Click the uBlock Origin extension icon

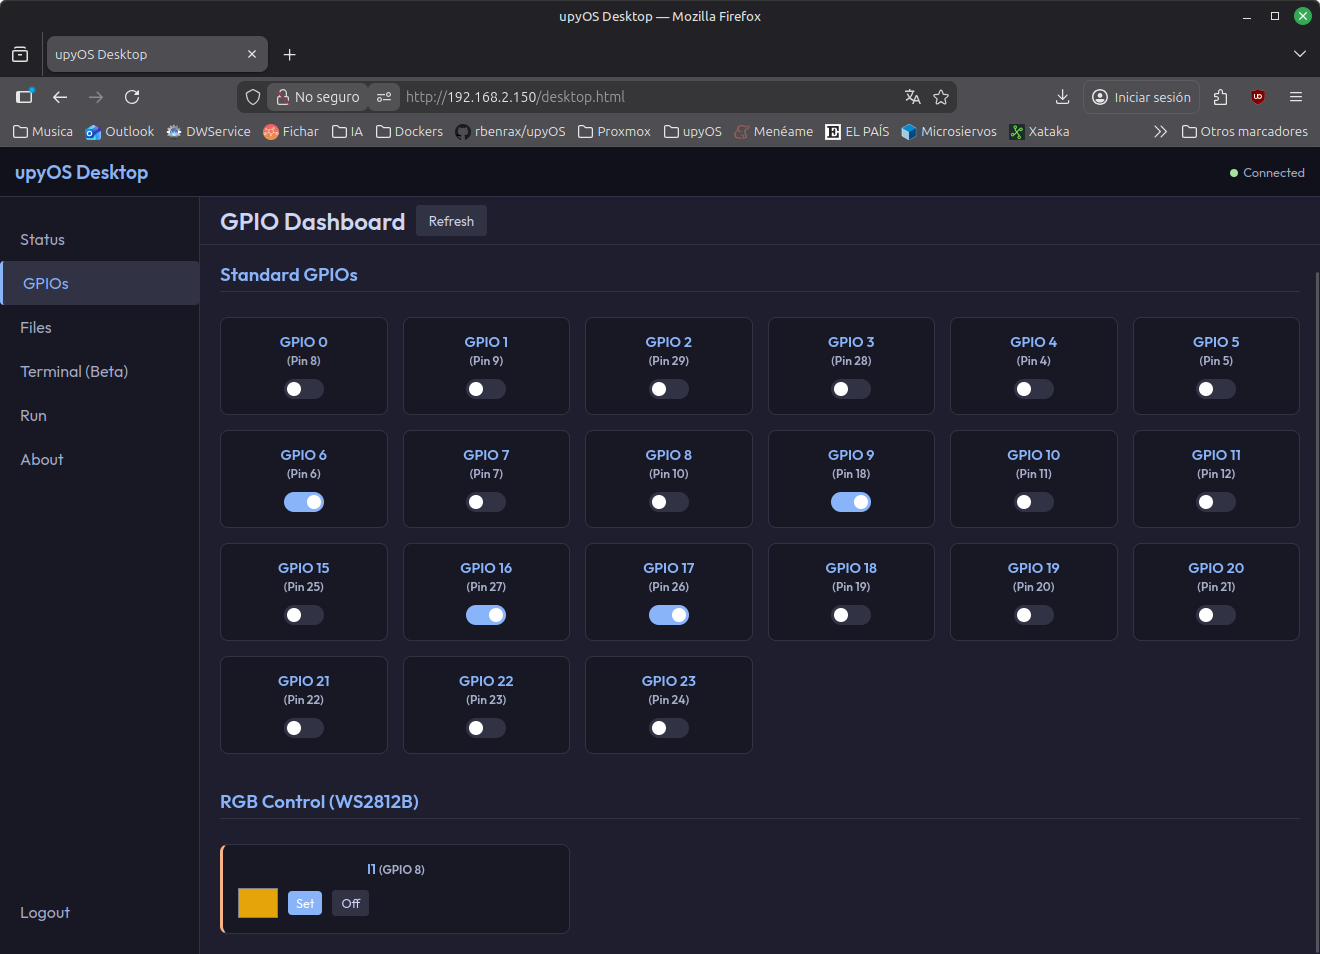point(1258,97)
